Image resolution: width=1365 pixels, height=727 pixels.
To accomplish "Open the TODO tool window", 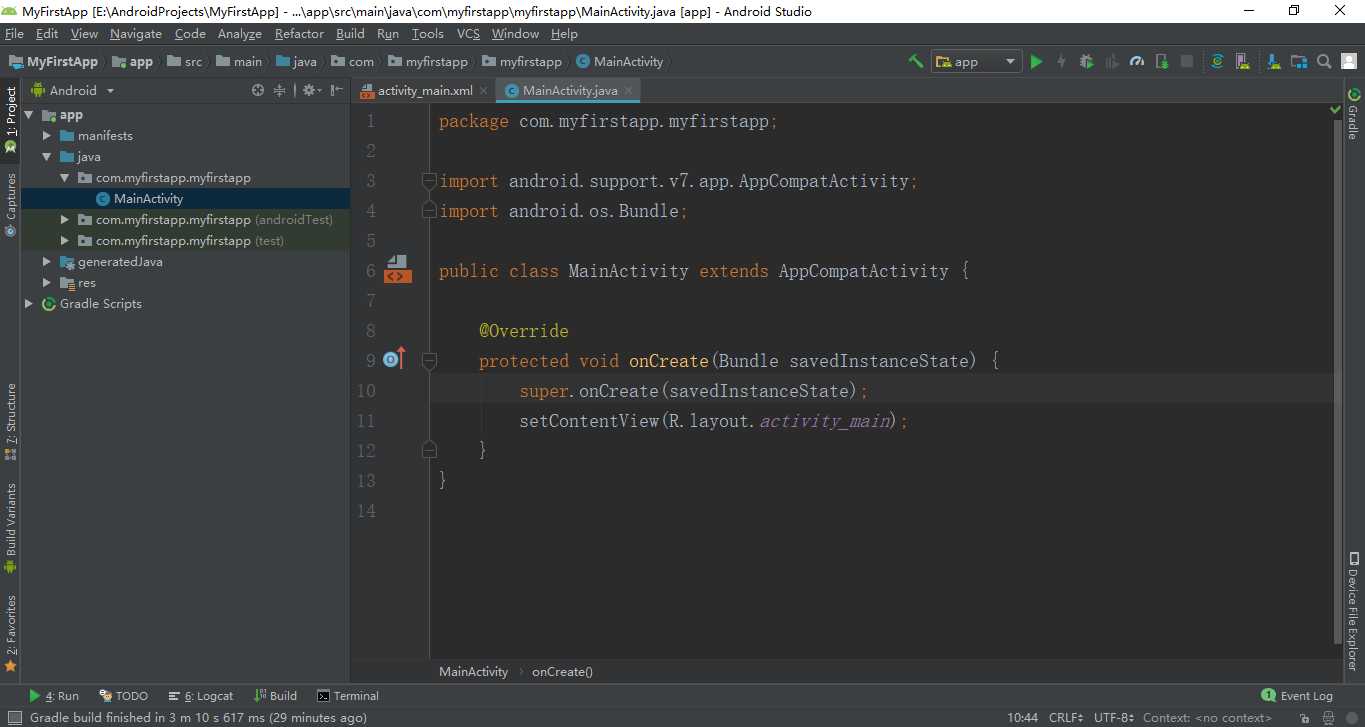I will pos(124,696).
